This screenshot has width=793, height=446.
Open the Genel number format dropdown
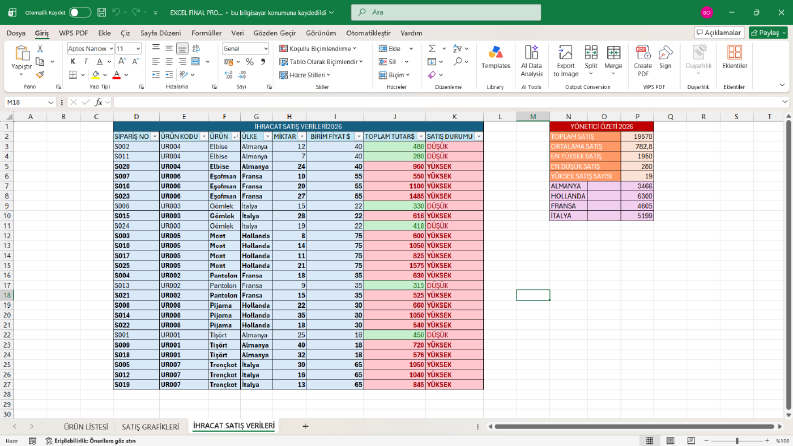click(266, 49)
